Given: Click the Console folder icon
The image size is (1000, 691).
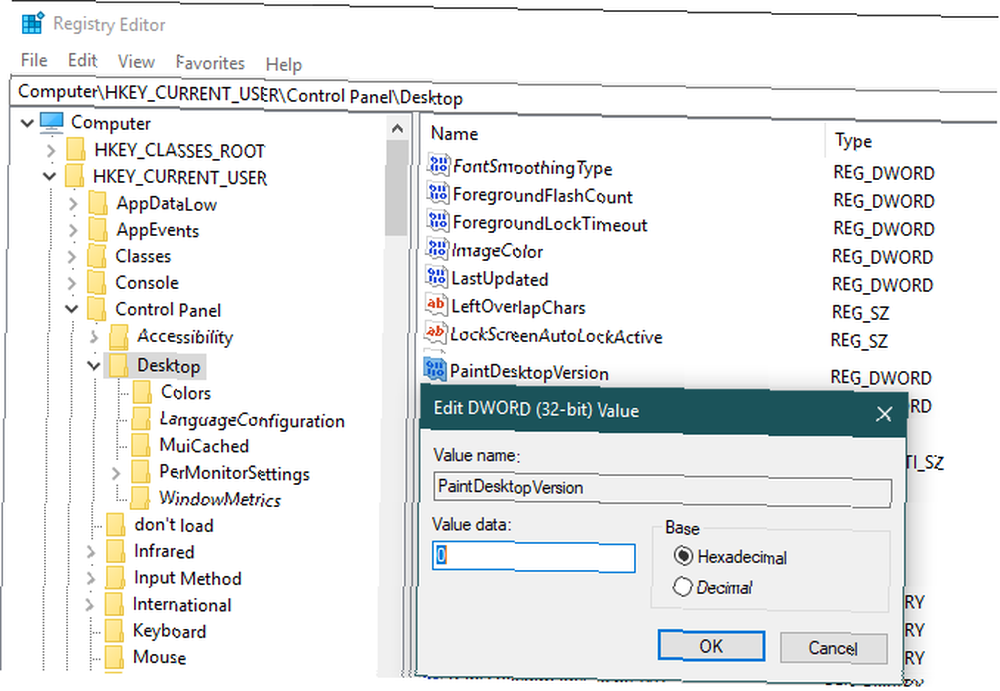Looking at the screenshot, I should [97, 282].
